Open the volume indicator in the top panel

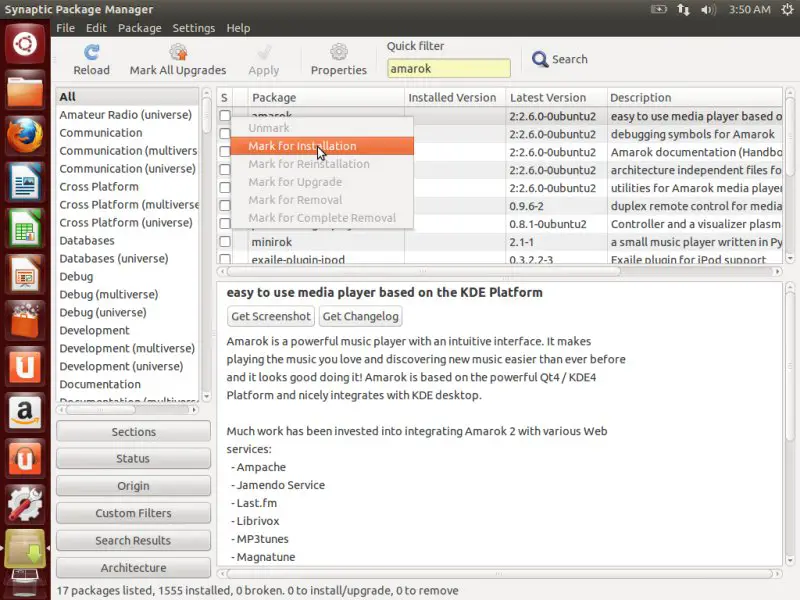tap(708, 9)
